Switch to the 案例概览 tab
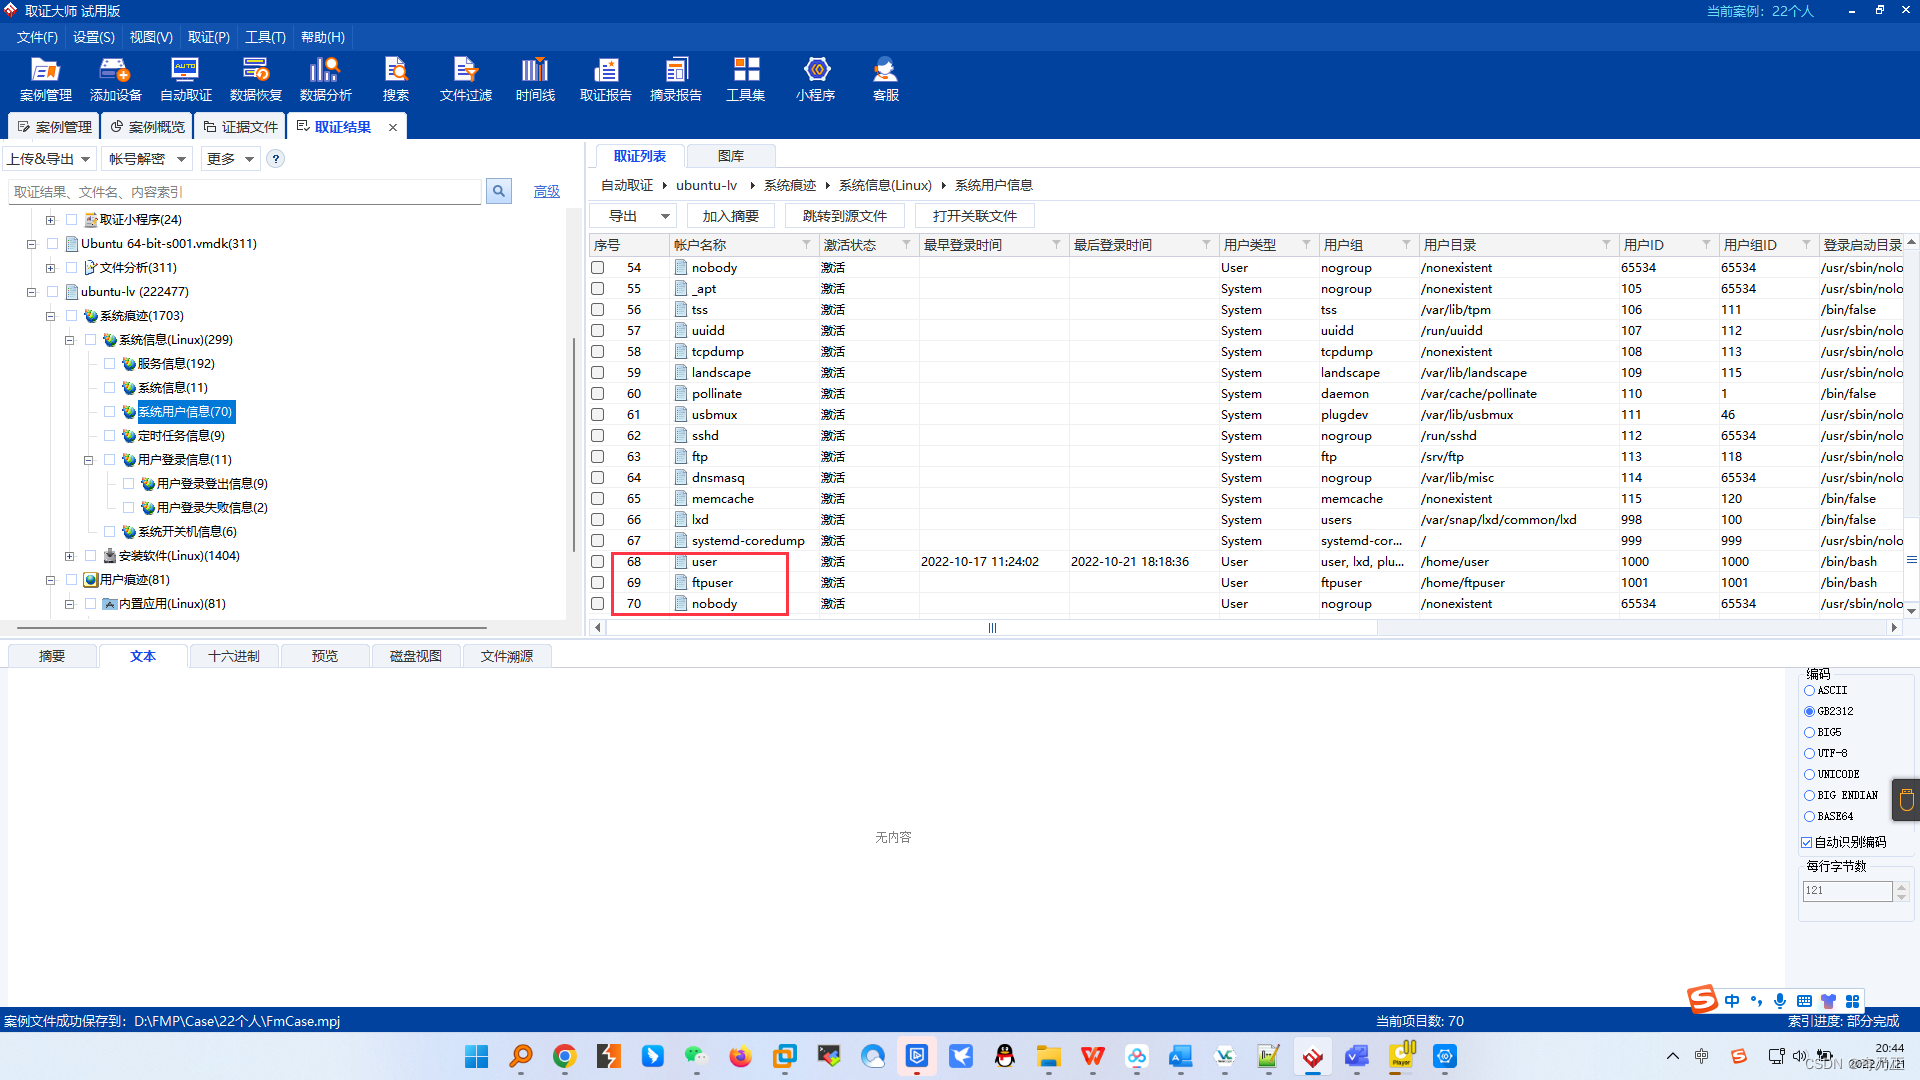The width and height of the screenshot is (1920, 1080). (147, 127)
